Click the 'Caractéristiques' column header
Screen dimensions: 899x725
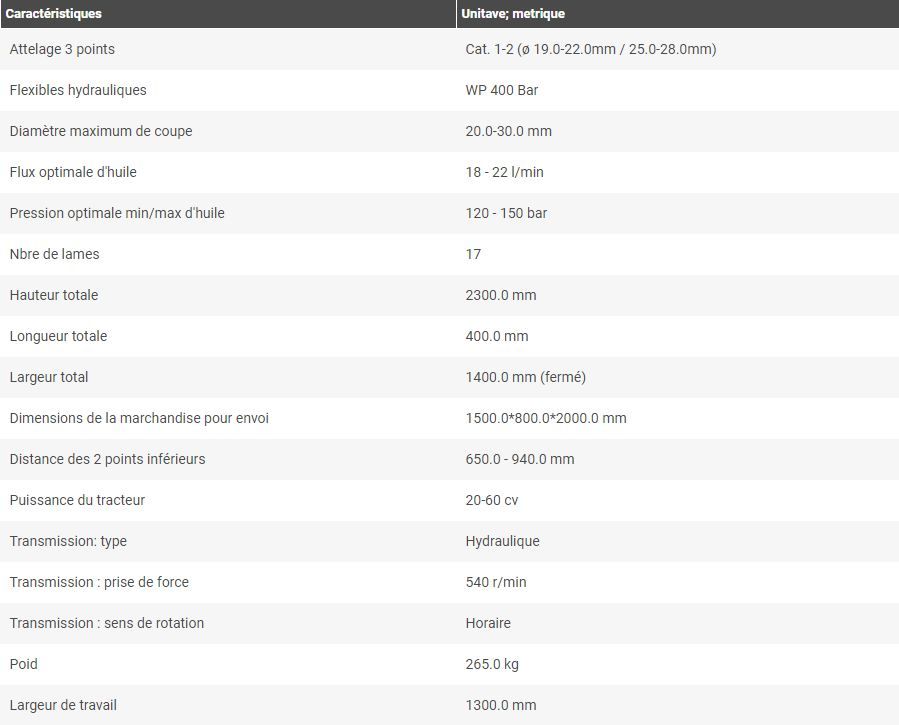[x=54, y=14]
